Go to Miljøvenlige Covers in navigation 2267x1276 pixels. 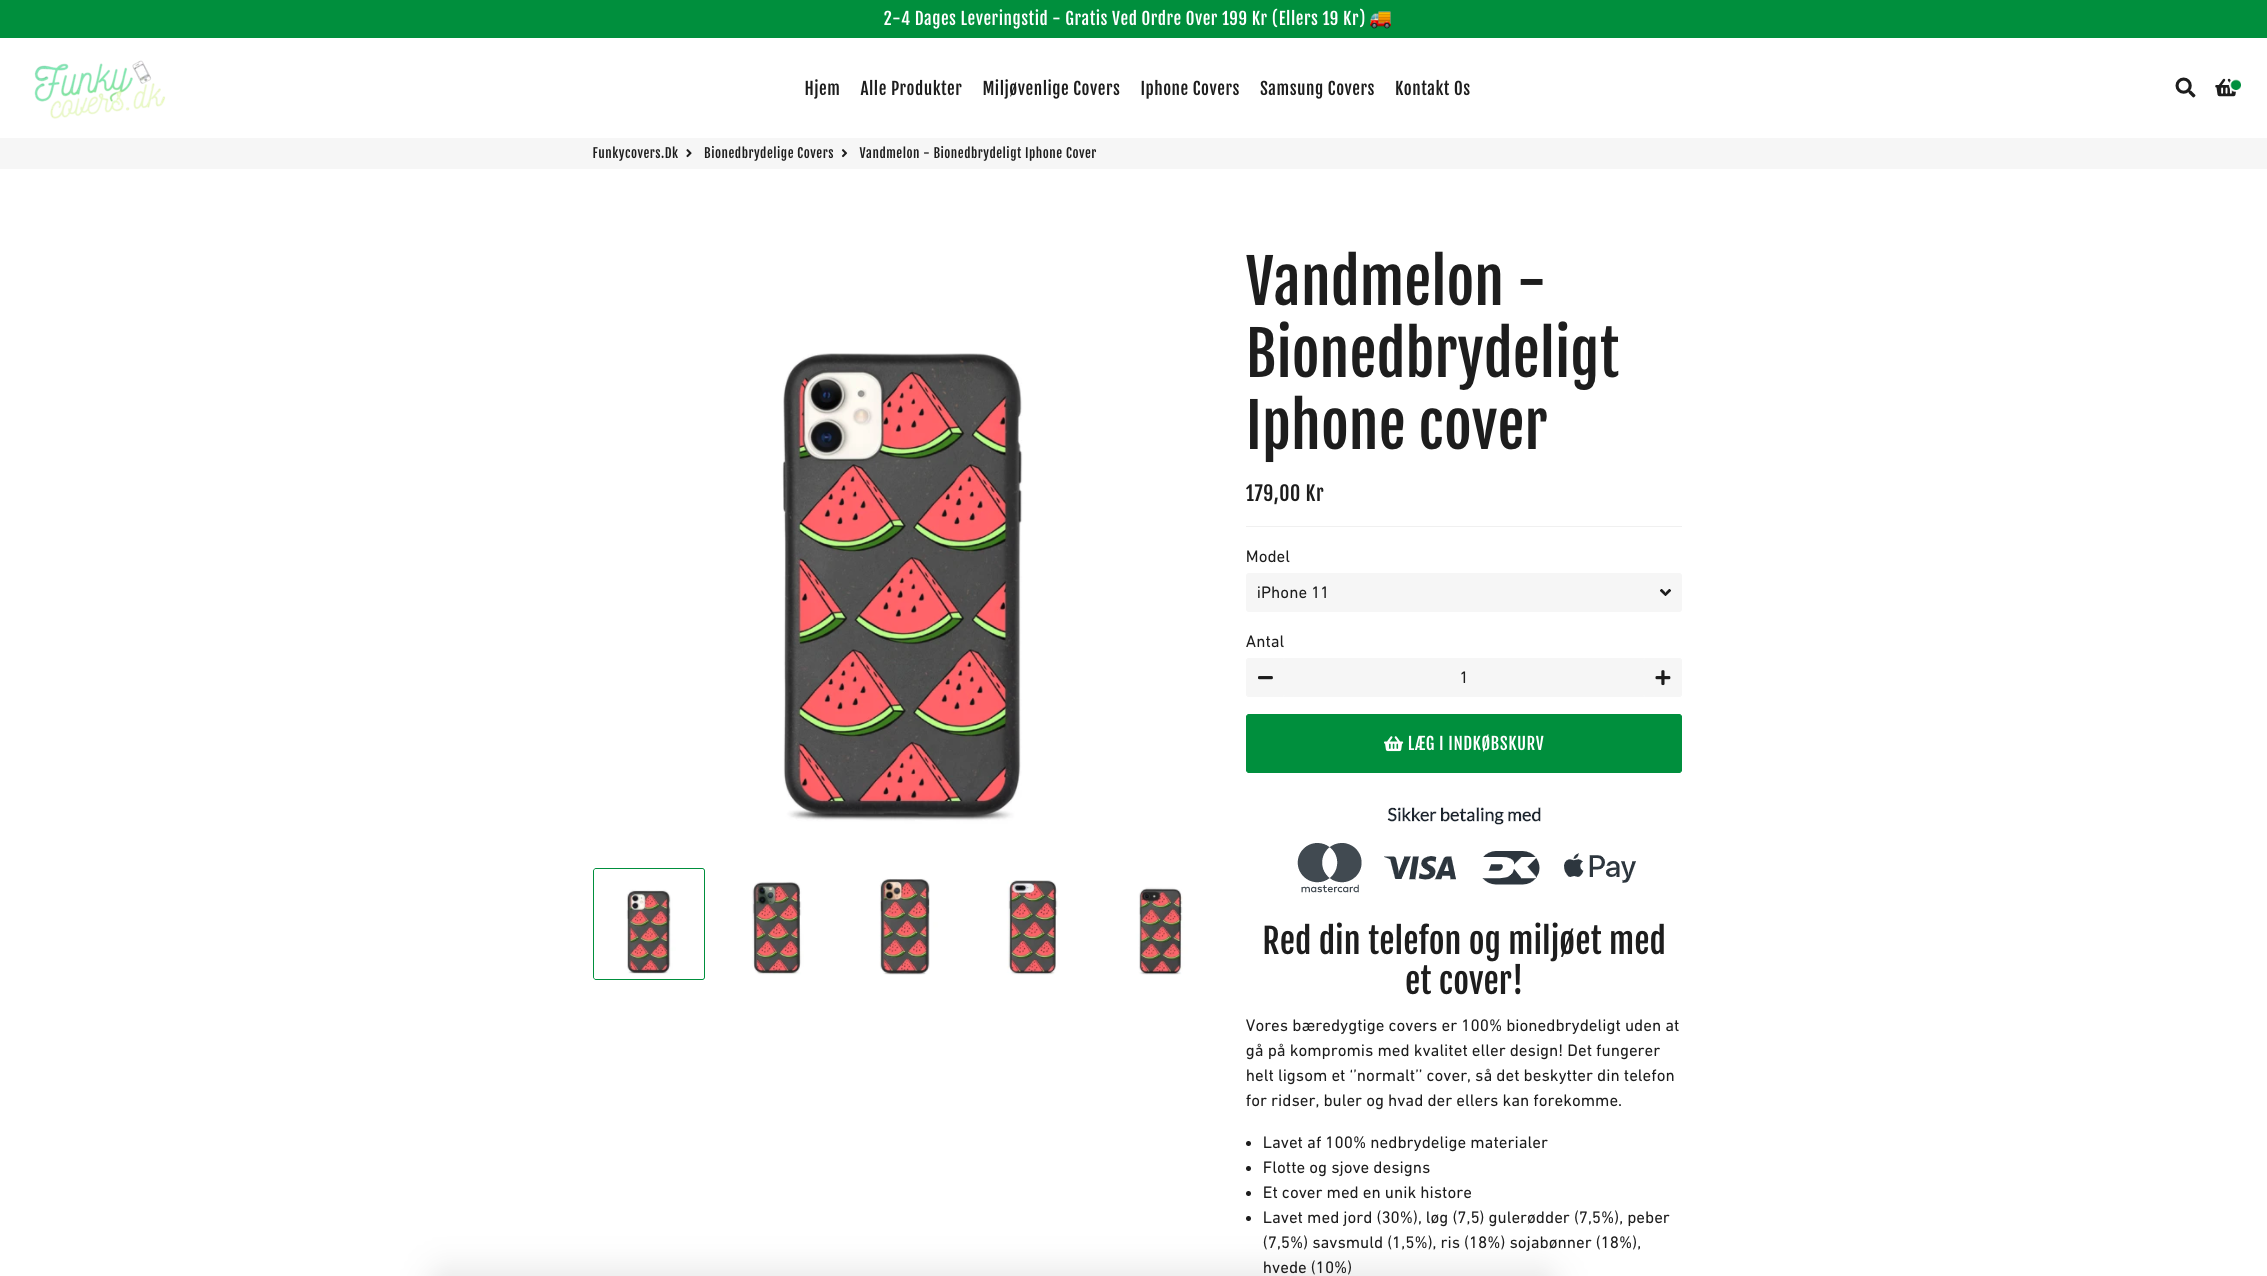[x=1050, y=88]
